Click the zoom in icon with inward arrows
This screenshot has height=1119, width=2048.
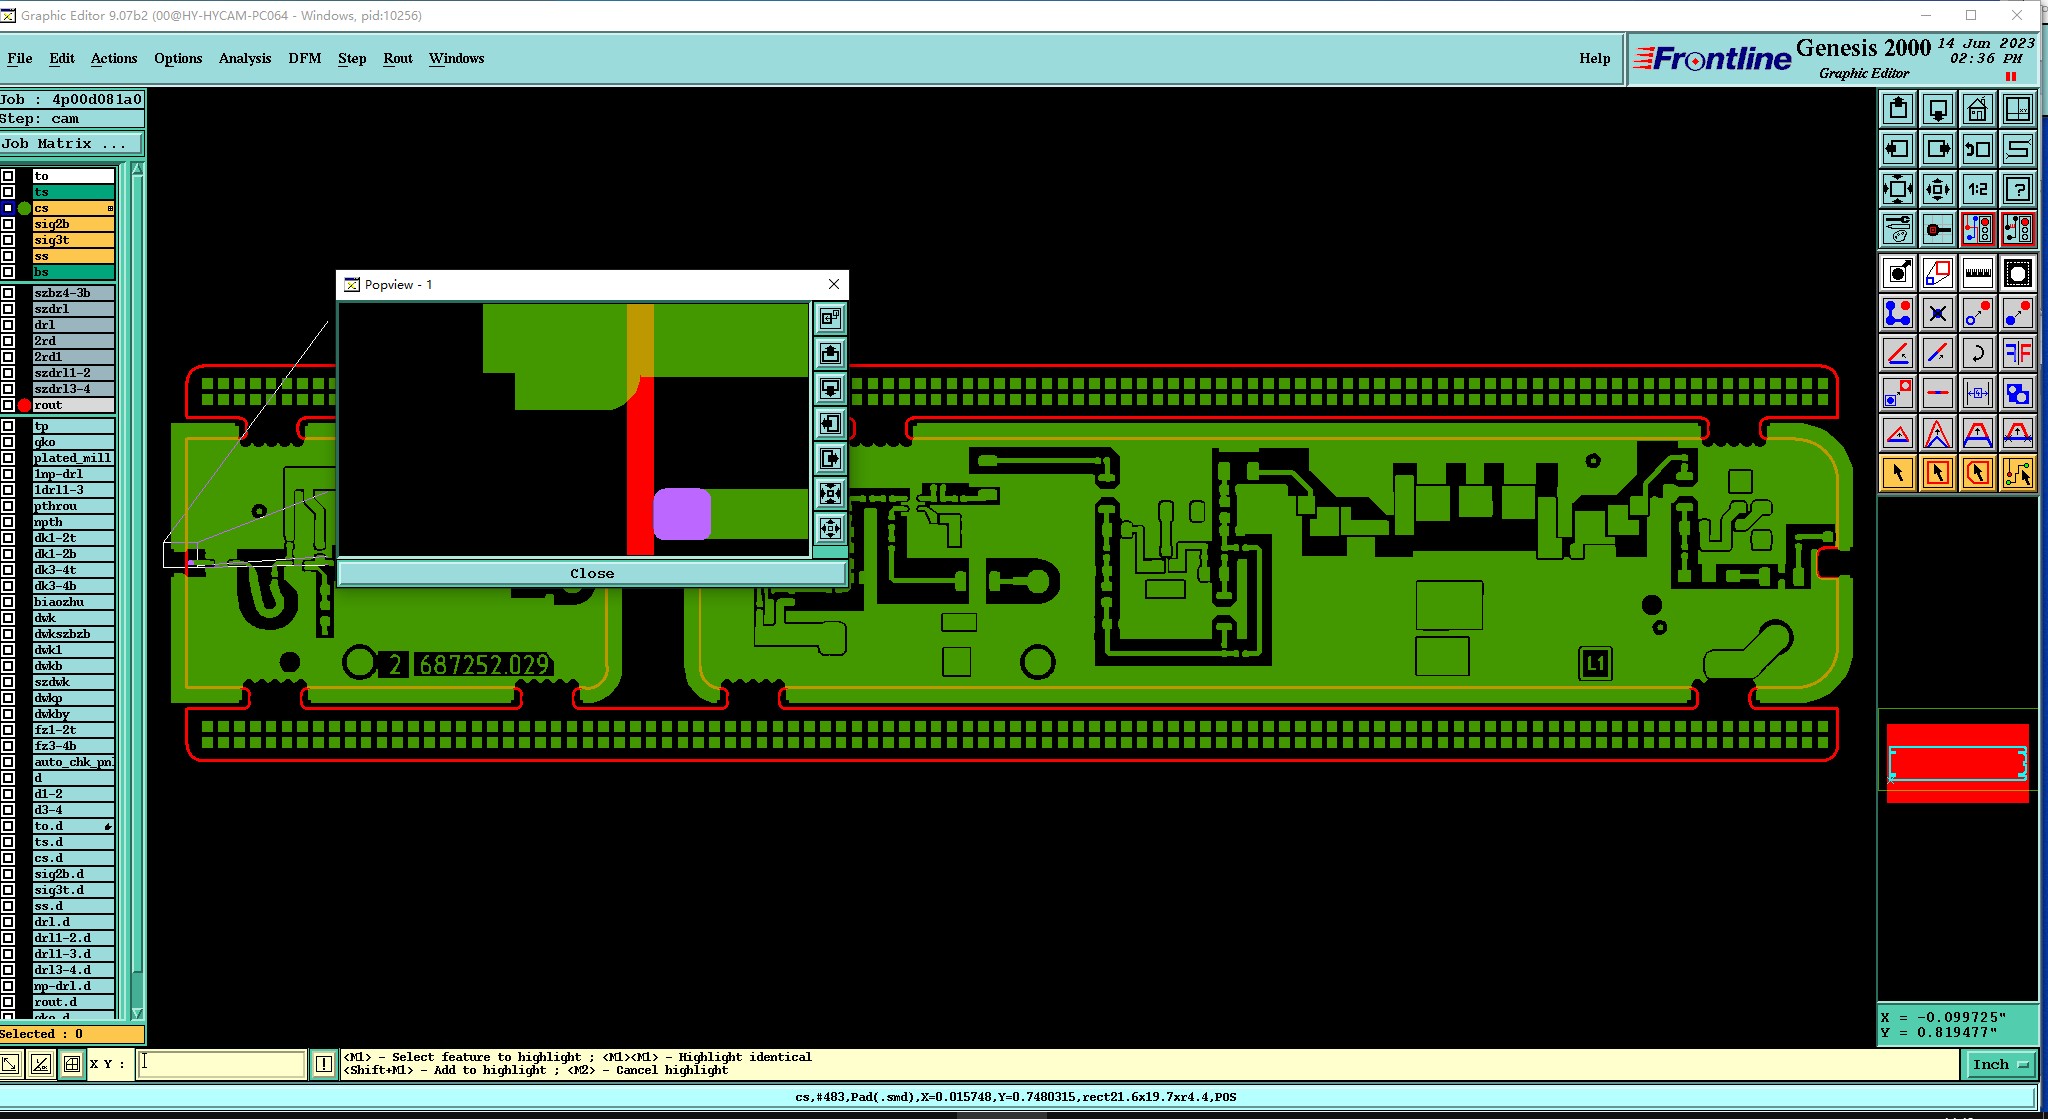[1897, 189]
